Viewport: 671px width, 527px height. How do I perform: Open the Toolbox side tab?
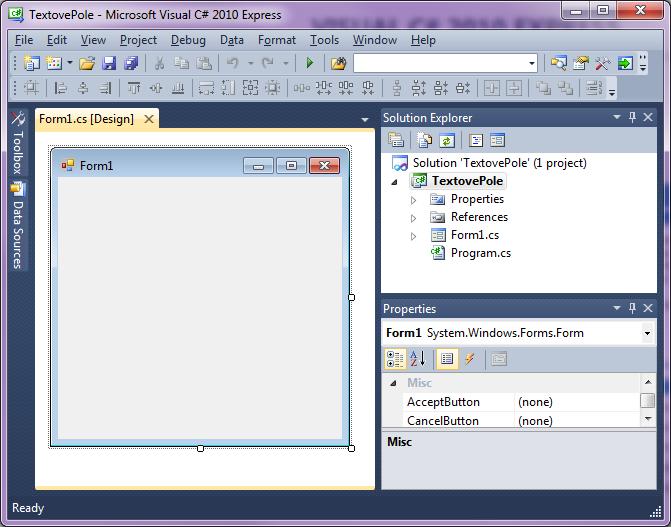[x=18, y=143]
